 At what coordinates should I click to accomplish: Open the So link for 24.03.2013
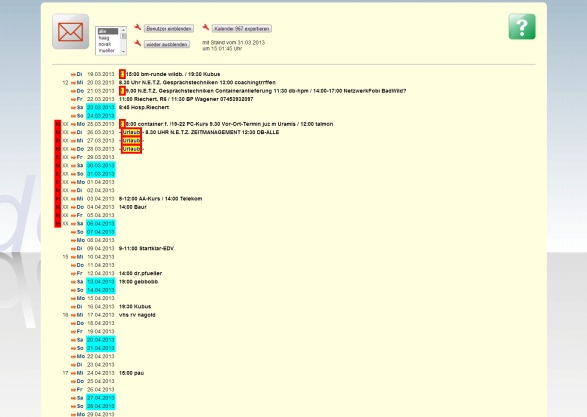pos(80,116)
